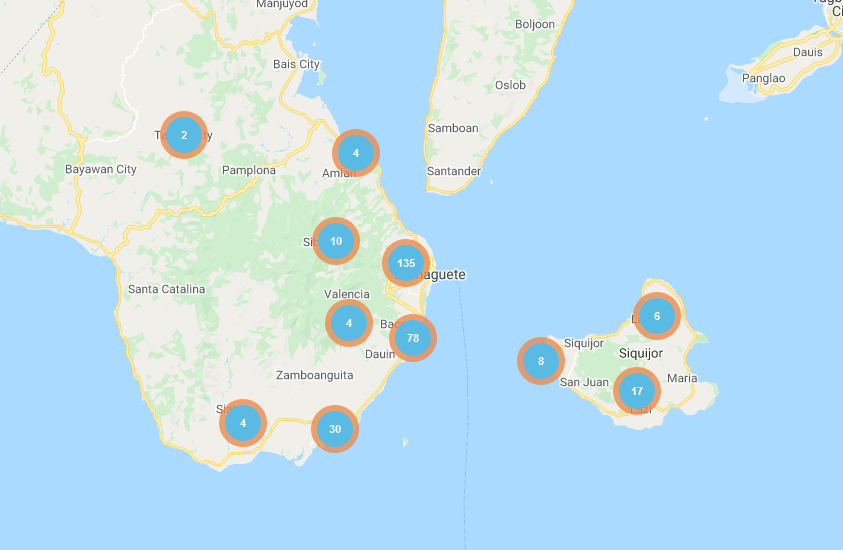Open the cluster marker showing 8
This screenshot has height=550, width=843.
[541, 361]
